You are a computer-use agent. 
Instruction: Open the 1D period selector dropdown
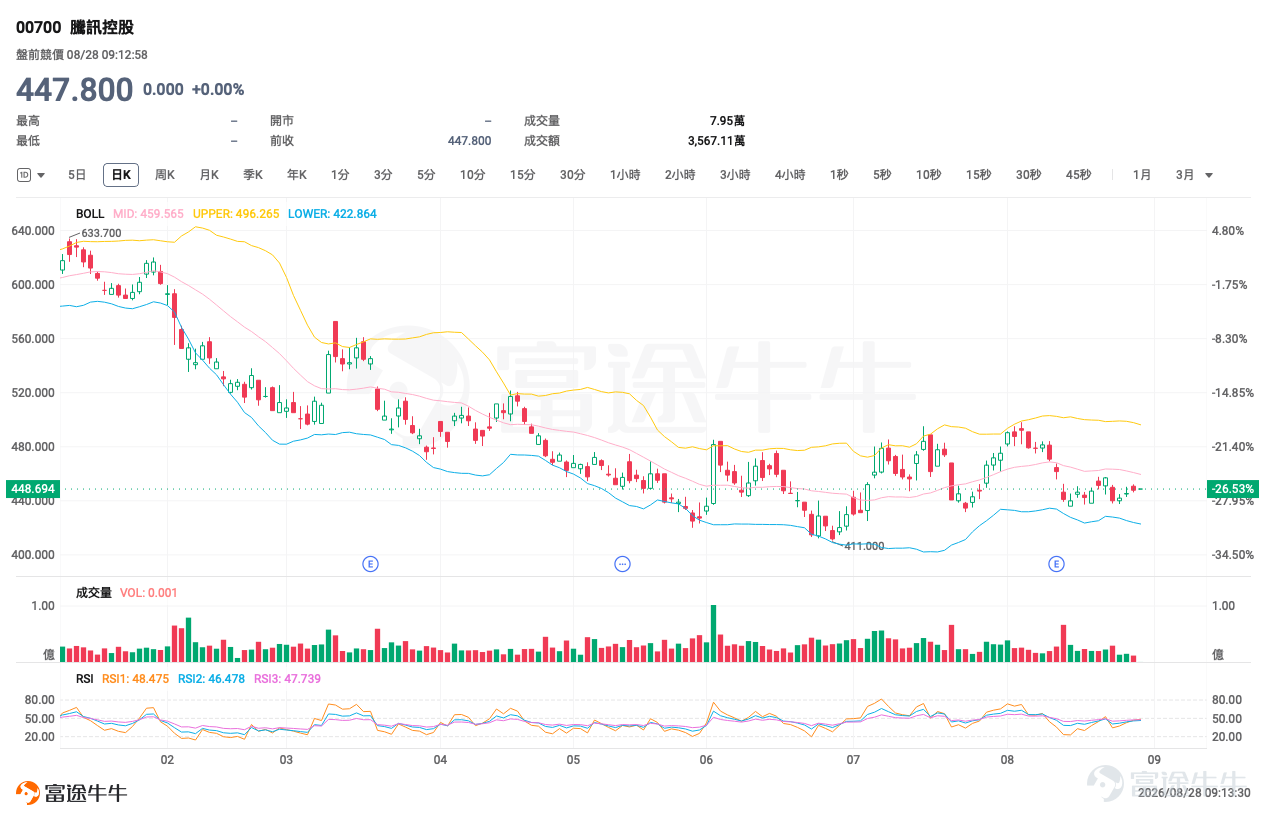tap(31, 175)
